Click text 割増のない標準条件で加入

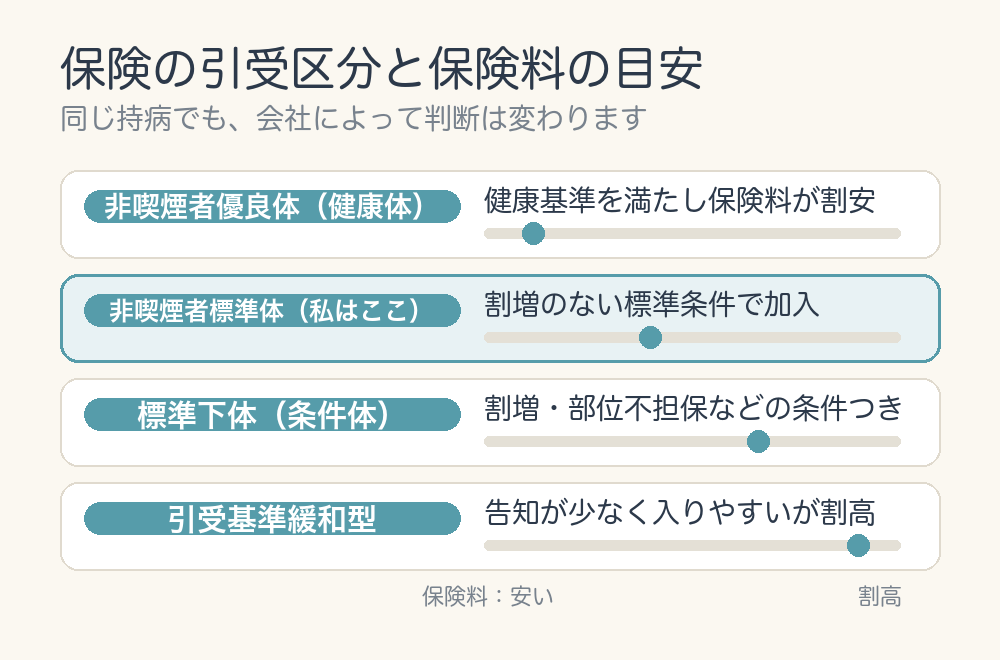(651, 305)
